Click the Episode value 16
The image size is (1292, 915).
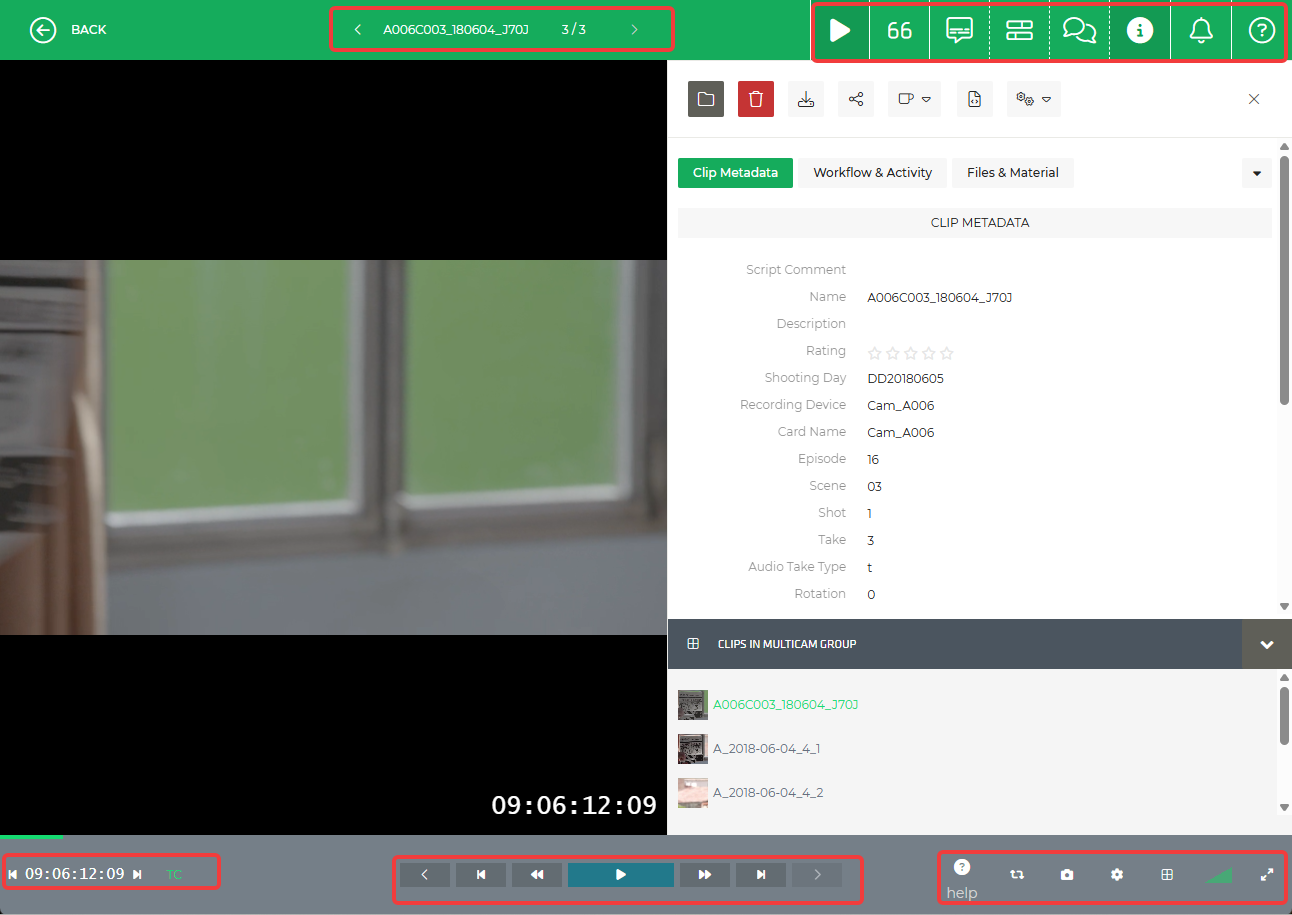pyautogui.click(x=873, y=459)
